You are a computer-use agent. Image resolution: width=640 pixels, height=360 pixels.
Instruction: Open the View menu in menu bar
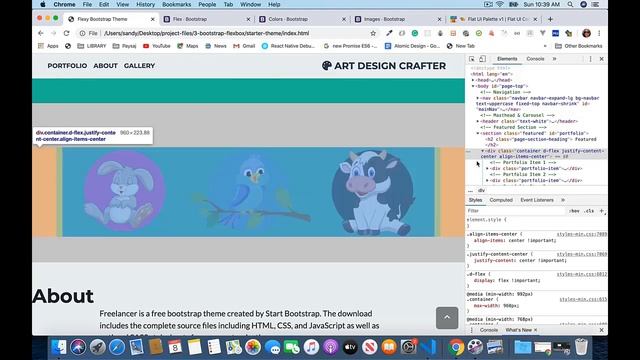click(x=122, y=4)
